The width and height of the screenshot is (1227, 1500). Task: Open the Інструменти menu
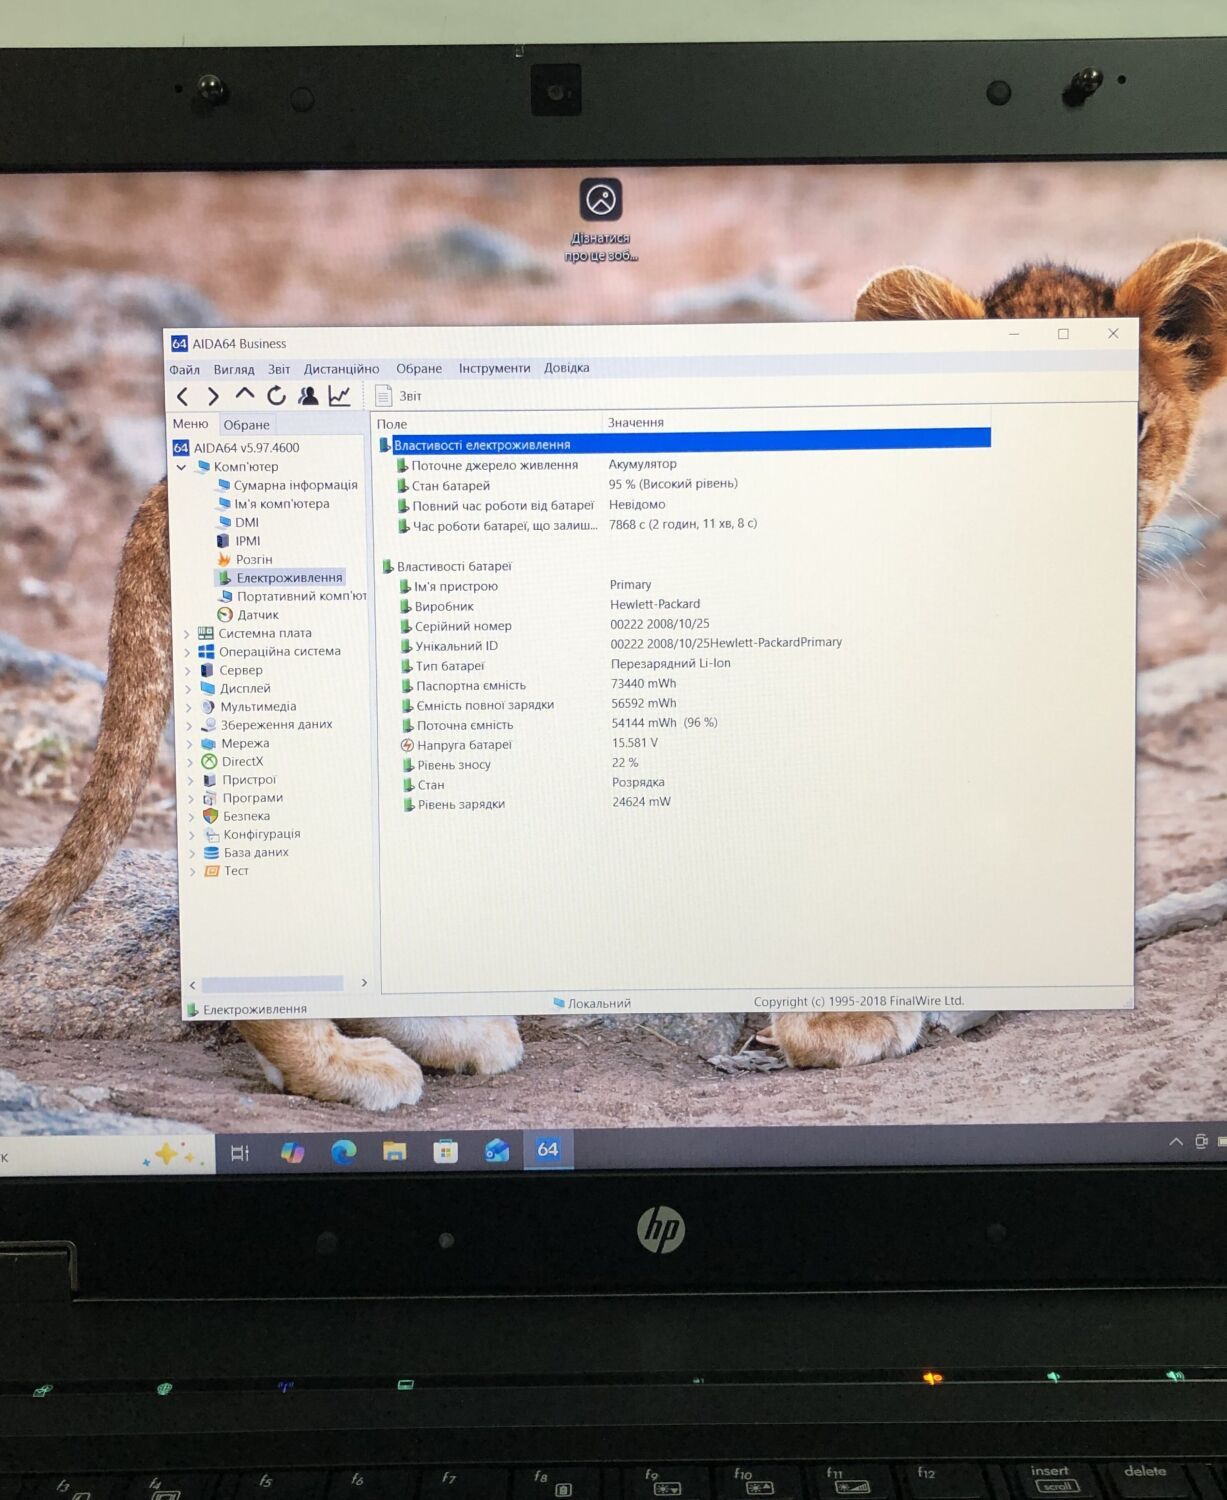pos(494,368)
